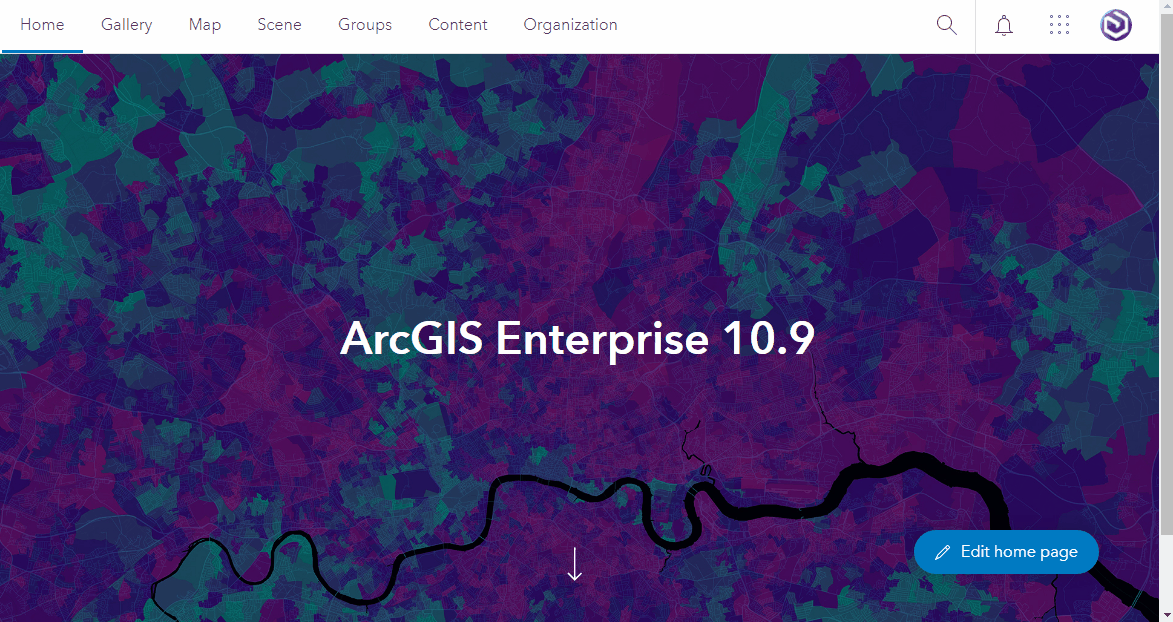Viewport: 1173px width, 622px height.
Task: Open the Groups tab
Action: coord(365,25)
